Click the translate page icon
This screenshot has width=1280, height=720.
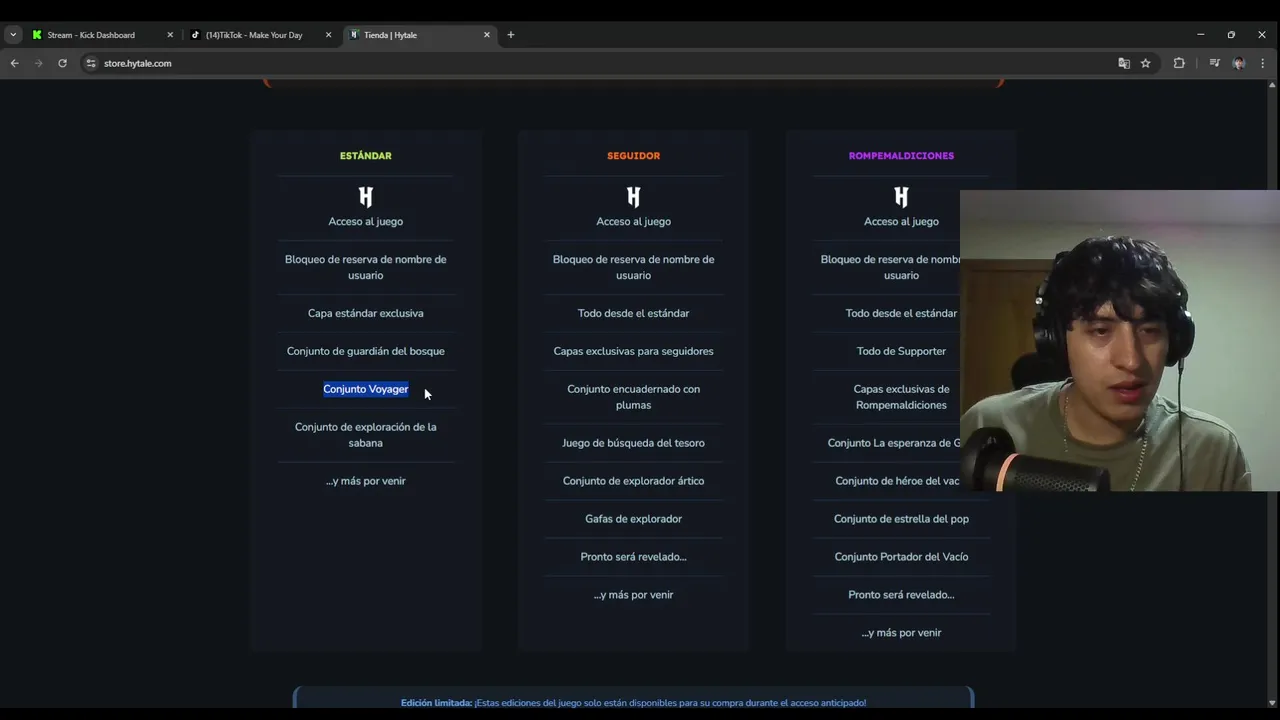1124,63
